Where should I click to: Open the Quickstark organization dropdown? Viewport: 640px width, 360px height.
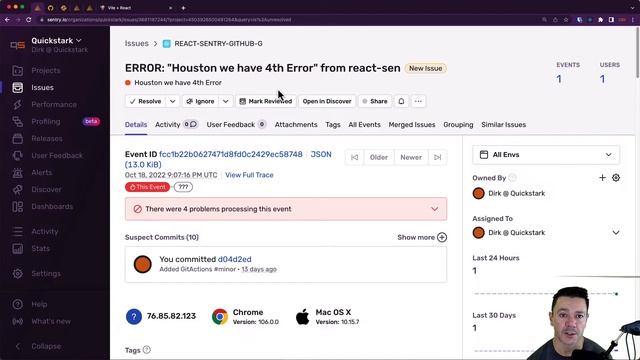coord(56,40)
